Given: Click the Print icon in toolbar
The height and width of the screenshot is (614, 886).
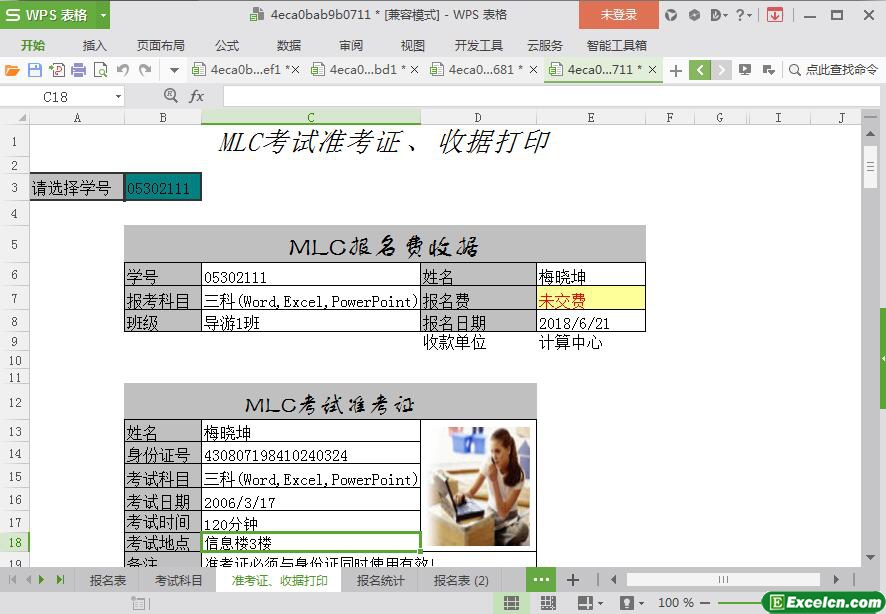Looking at the screenshot, I should pyautogui.click(x=78, y=70).
